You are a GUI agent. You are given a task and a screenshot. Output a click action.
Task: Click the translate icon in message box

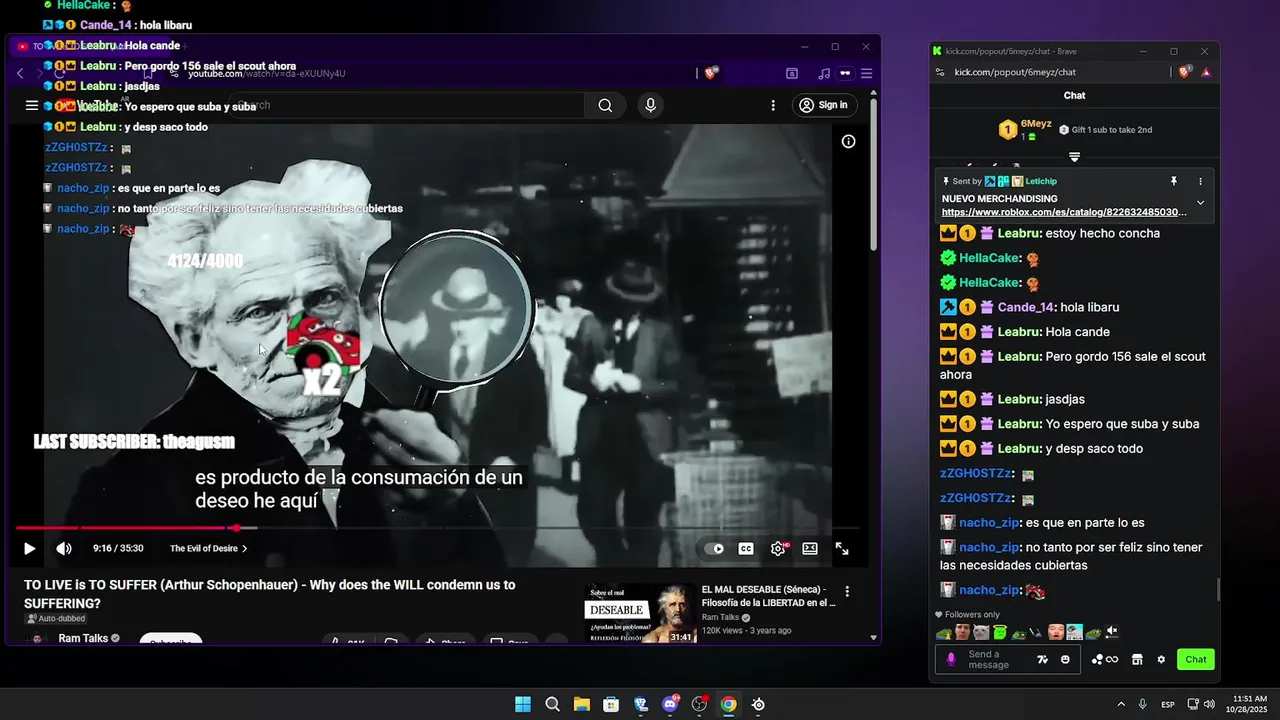point(1043,659)
